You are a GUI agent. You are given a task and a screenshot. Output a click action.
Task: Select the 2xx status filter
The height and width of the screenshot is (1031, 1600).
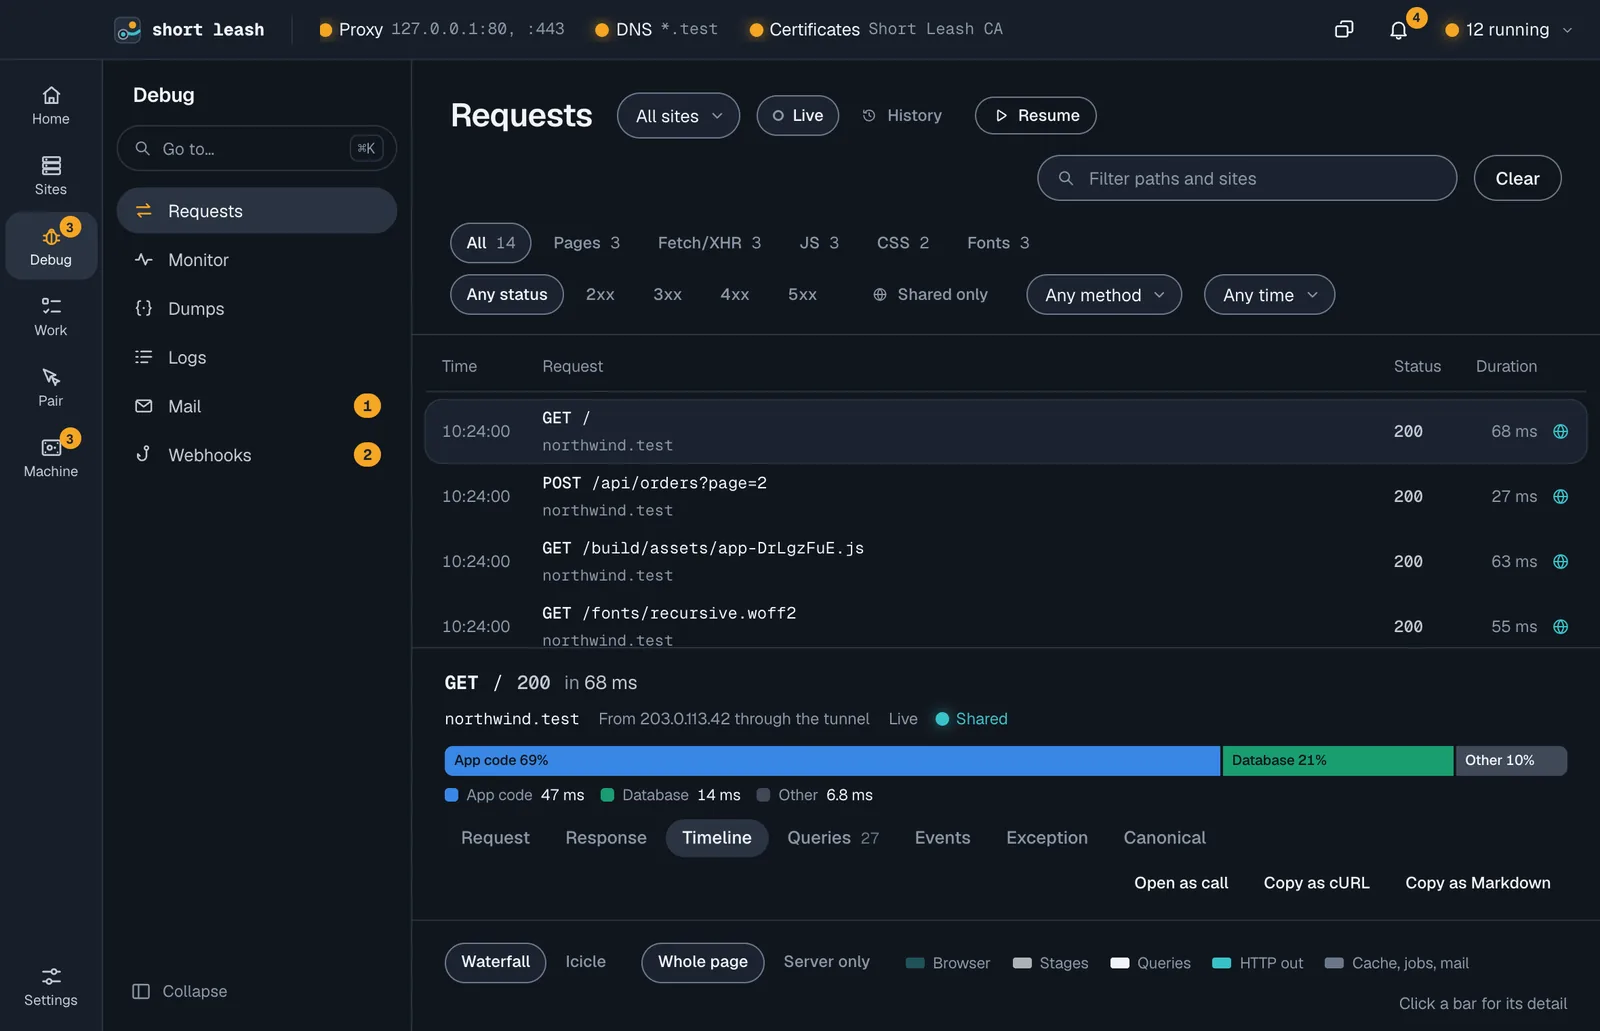point(600,294)
